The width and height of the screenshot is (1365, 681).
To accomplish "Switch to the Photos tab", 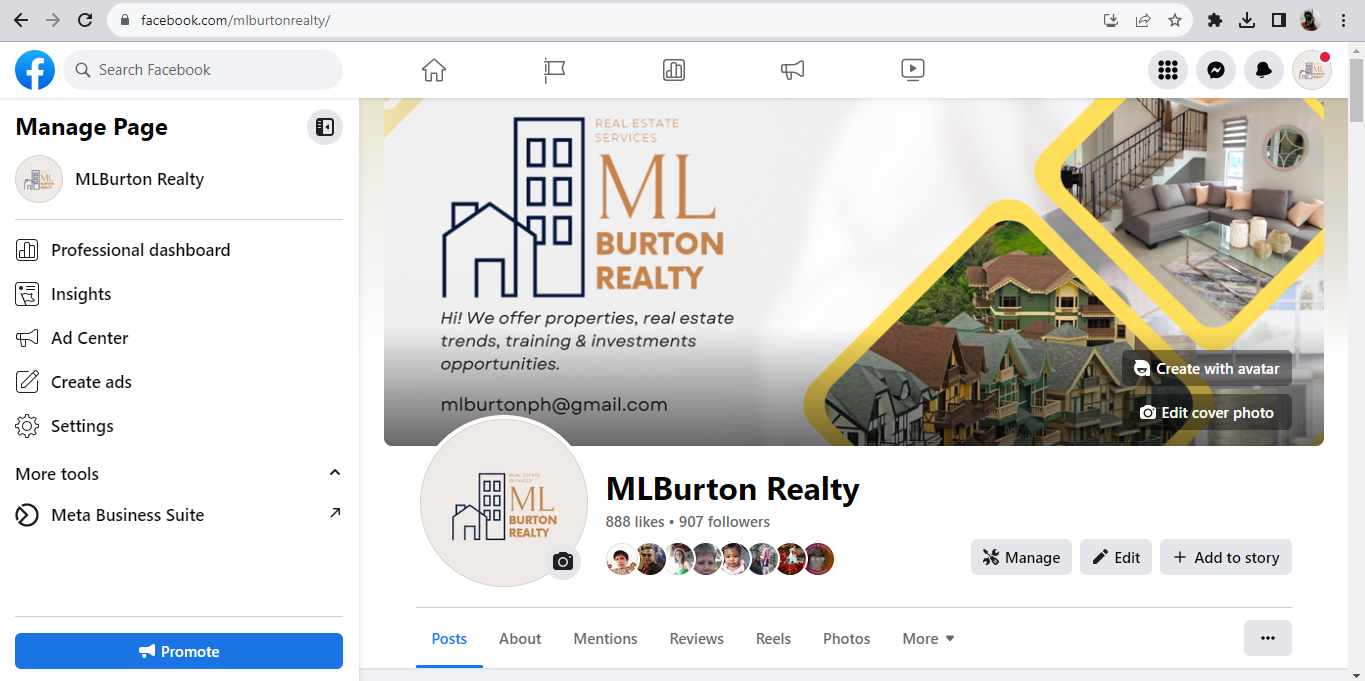I will pos(847,639).
